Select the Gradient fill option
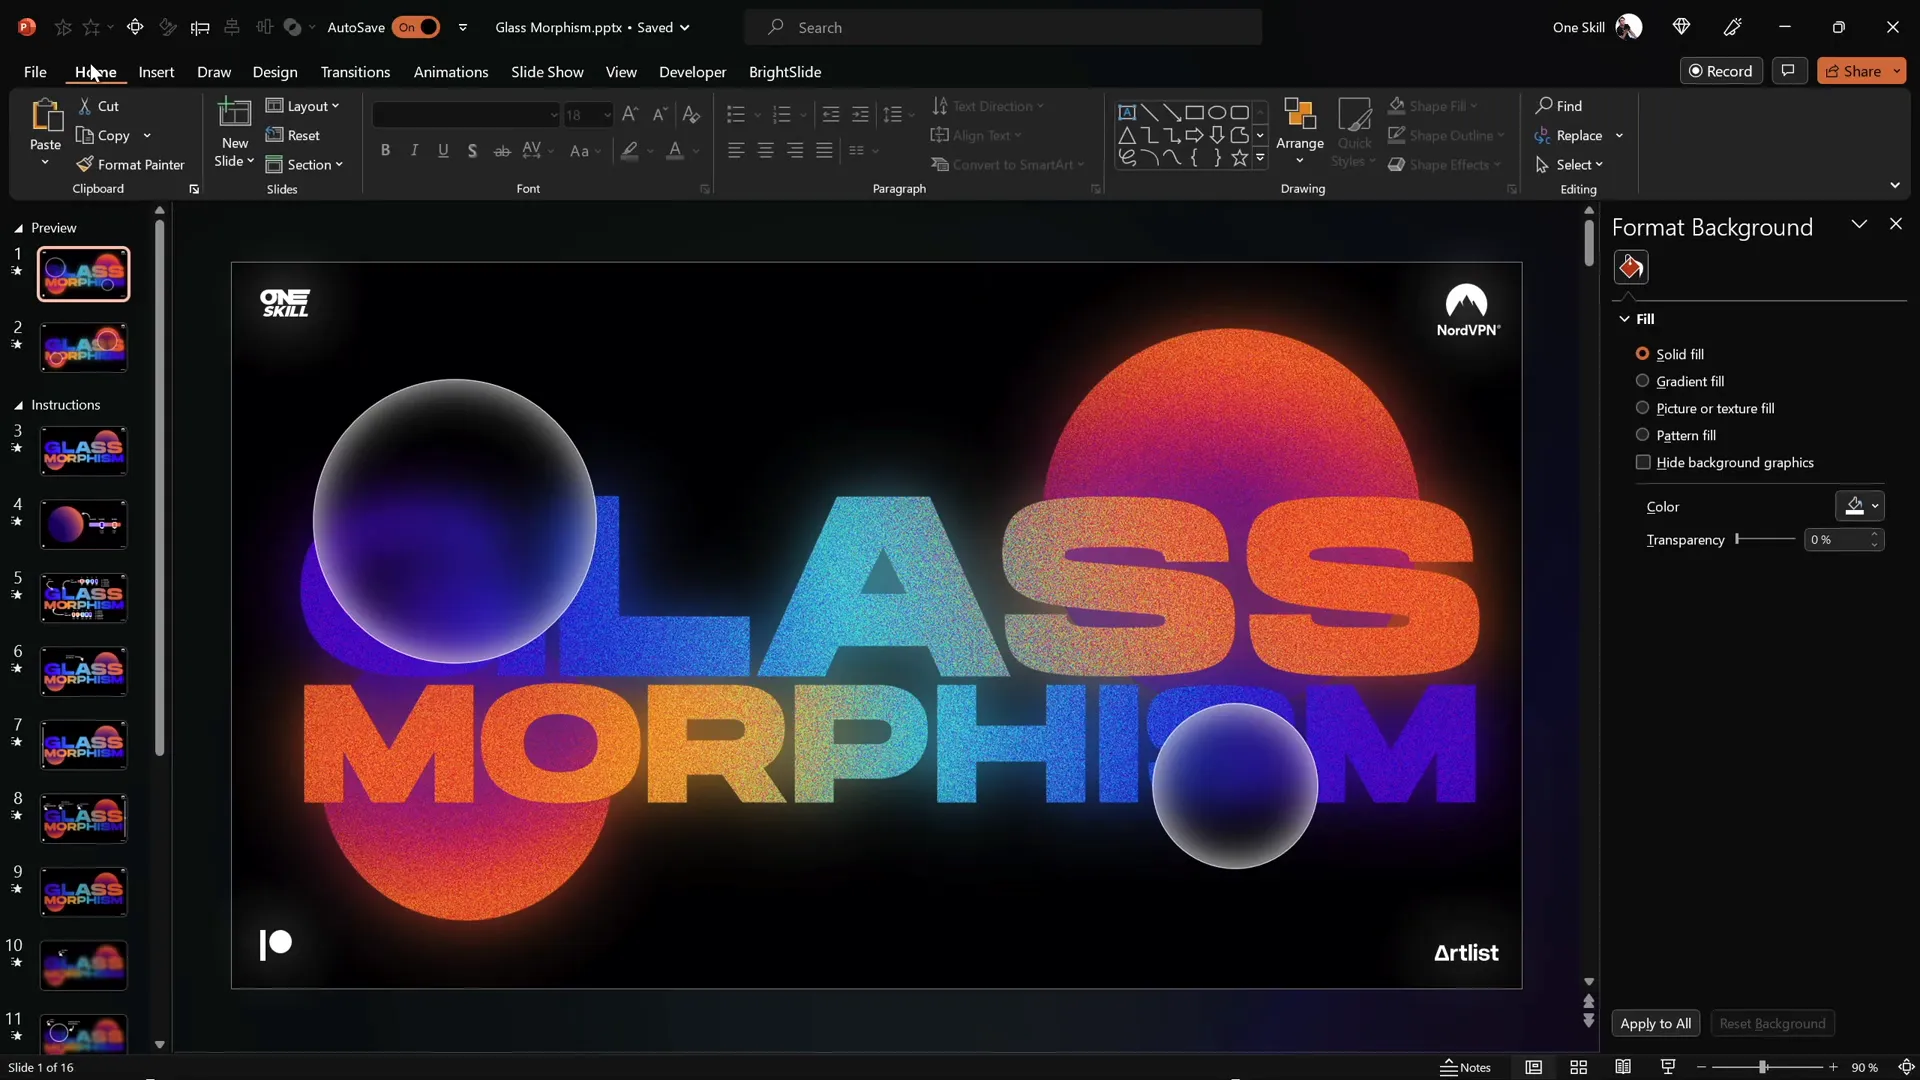Viewport: 1920px width, 1080px height. tap(1642, 381)
